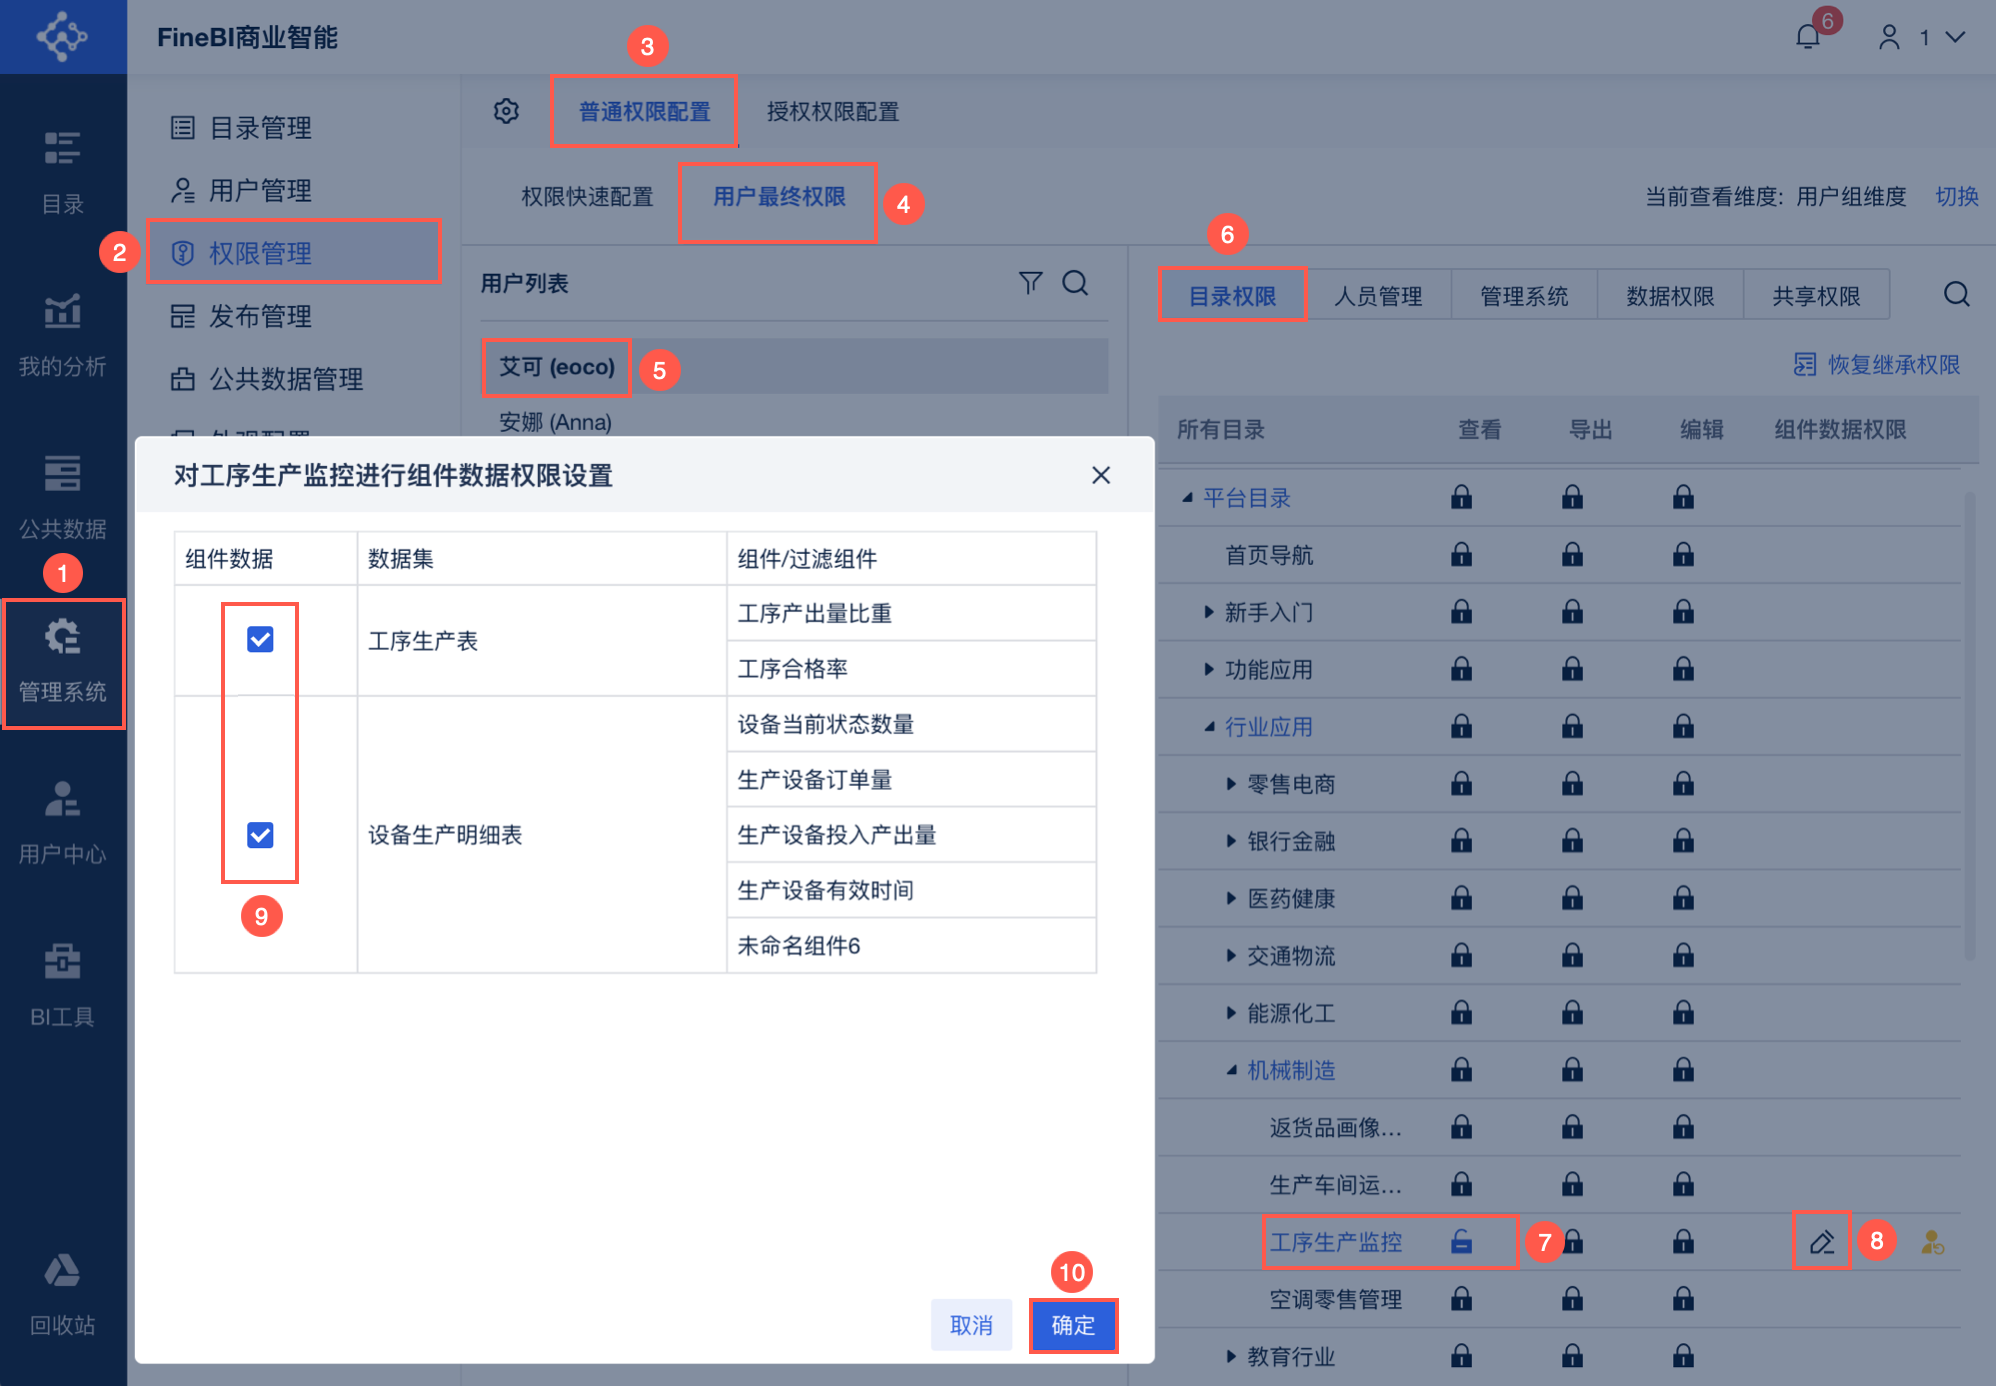Select the 数据权限 tab
This screenshot has width=1996, height=1386.
pos(1669,296)
